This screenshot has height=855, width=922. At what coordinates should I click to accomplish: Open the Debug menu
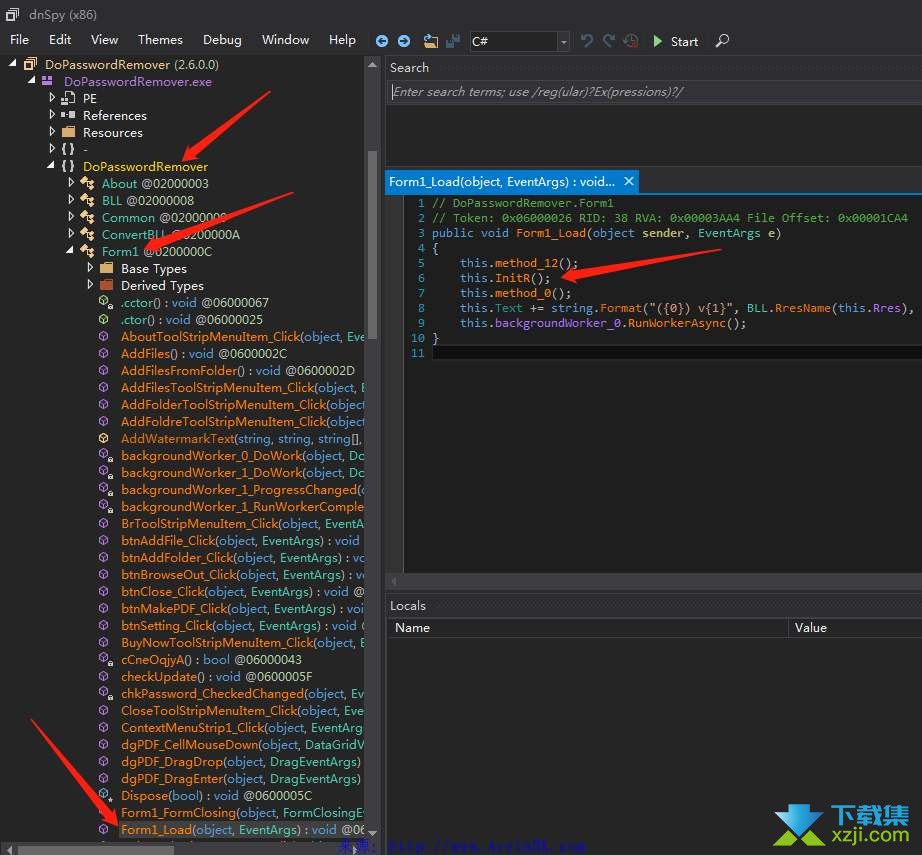(222, 40)
